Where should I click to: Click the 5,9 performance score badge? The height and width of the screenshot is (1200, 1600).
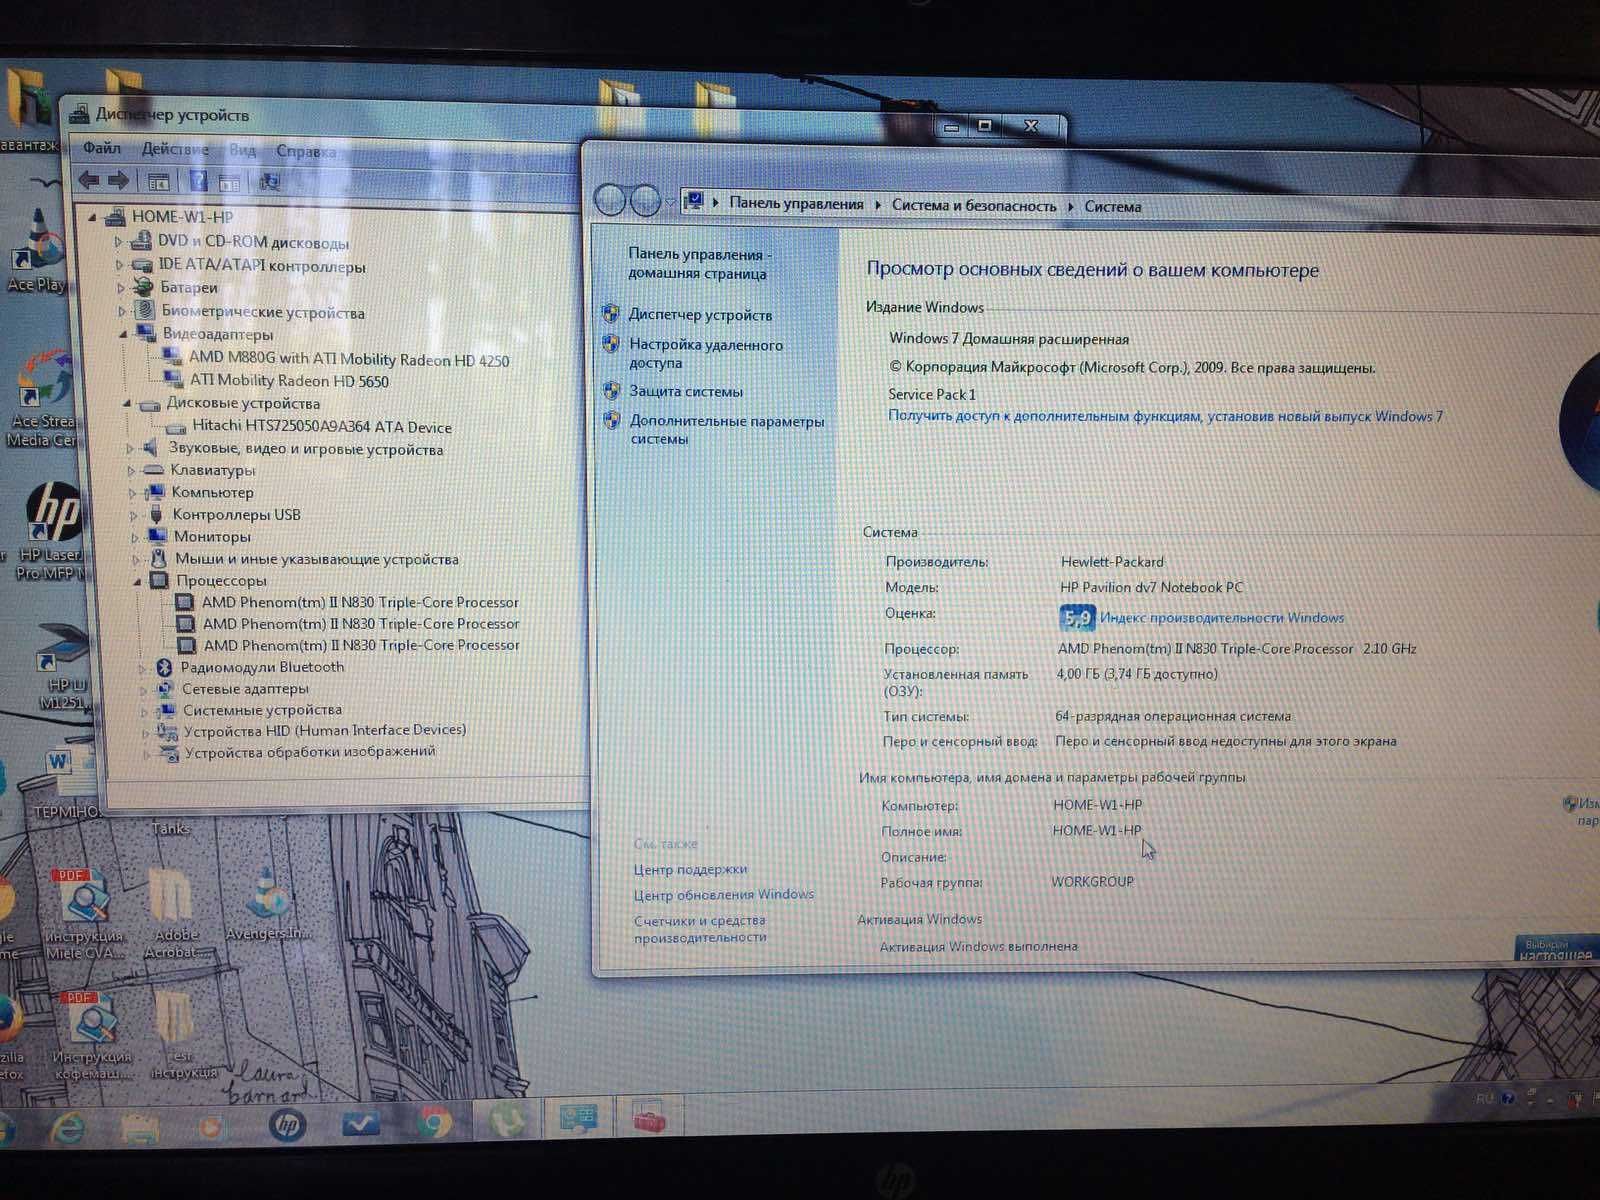[1077, 618]
